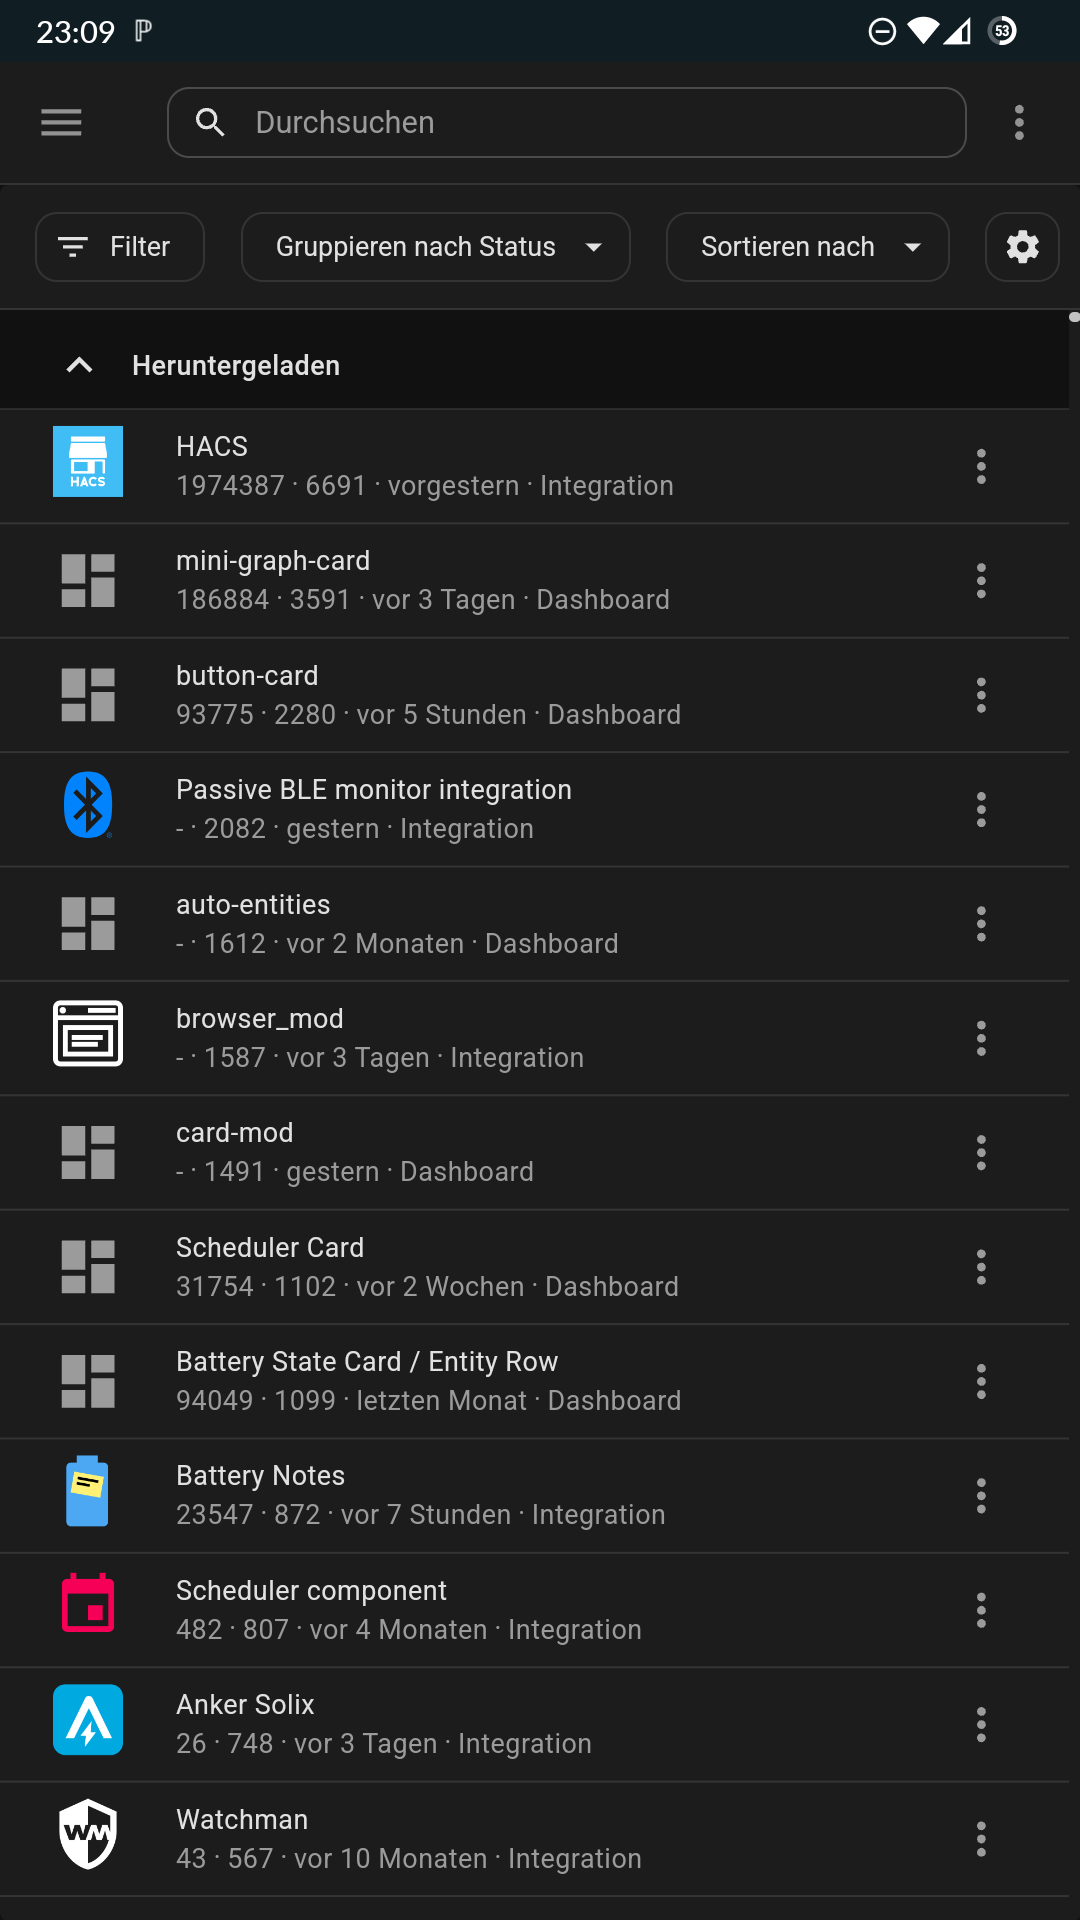
Task: Tap the Passive BLE monitor Bluetooth icon
Action: tap(88, 805)
